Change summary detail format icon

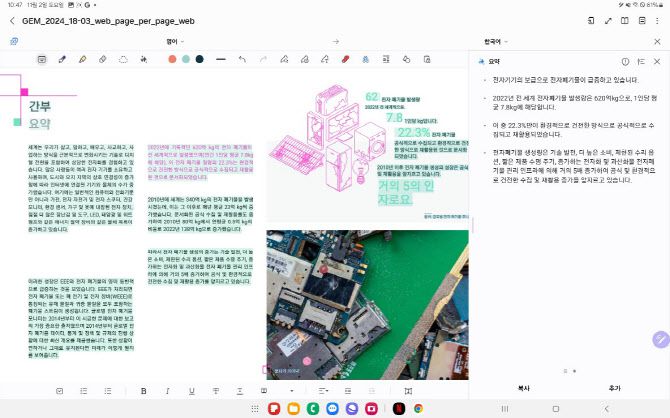(641, 62)
